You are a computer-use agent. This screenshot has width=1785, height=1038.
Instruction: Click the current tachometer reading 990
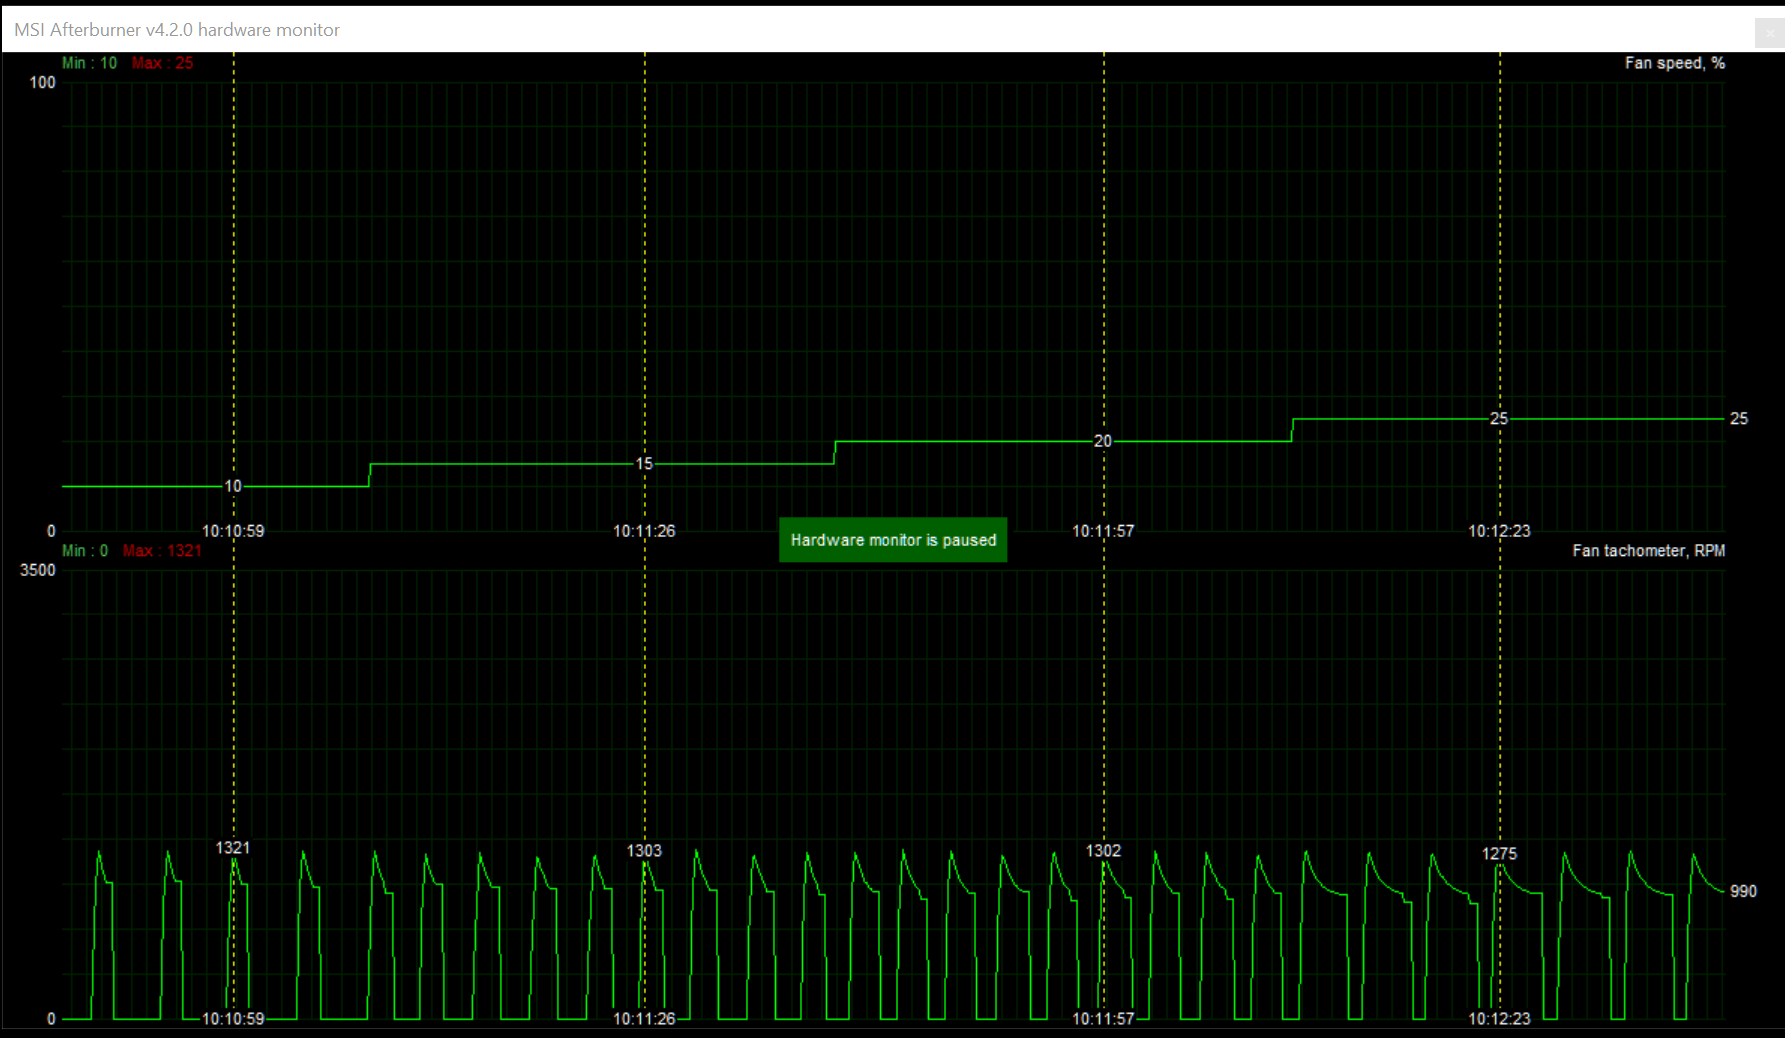(x=1743, y=891)
